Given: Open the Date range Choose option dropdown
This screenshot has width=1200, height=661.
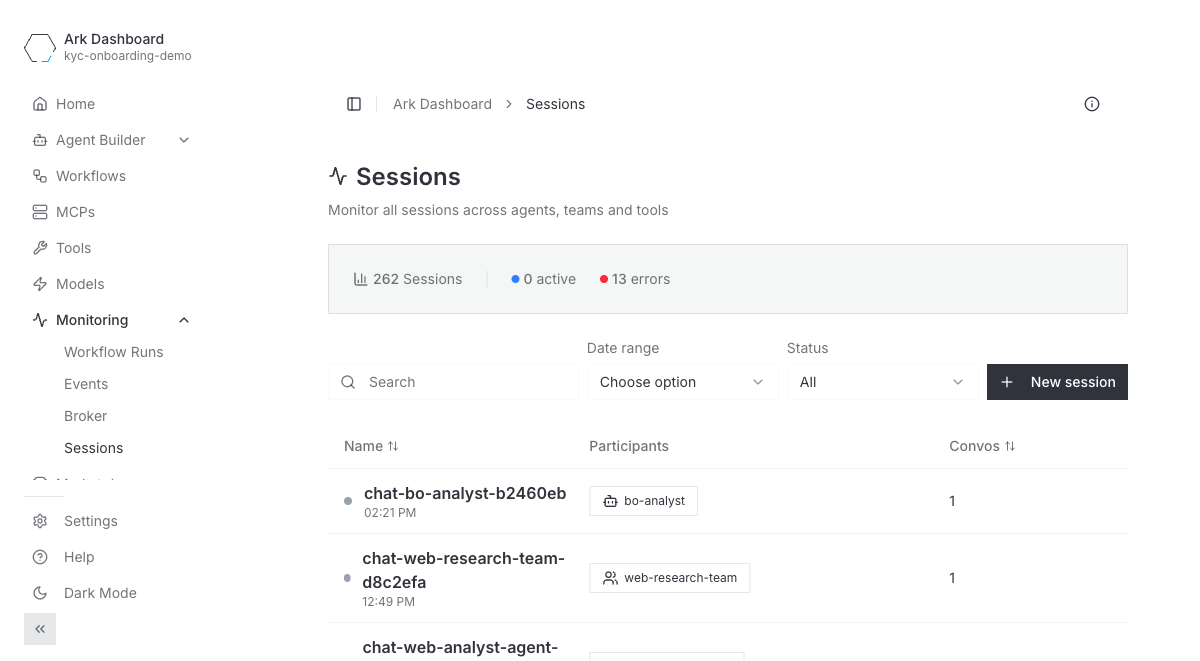Looking at the screenshot, I should (683, 382).
